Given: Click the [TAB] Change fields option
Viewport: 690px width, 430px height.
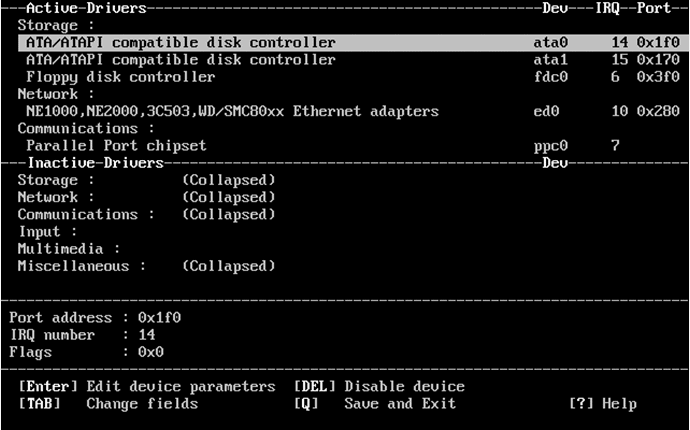Looking at the screenshot, I should coord(108,404).
